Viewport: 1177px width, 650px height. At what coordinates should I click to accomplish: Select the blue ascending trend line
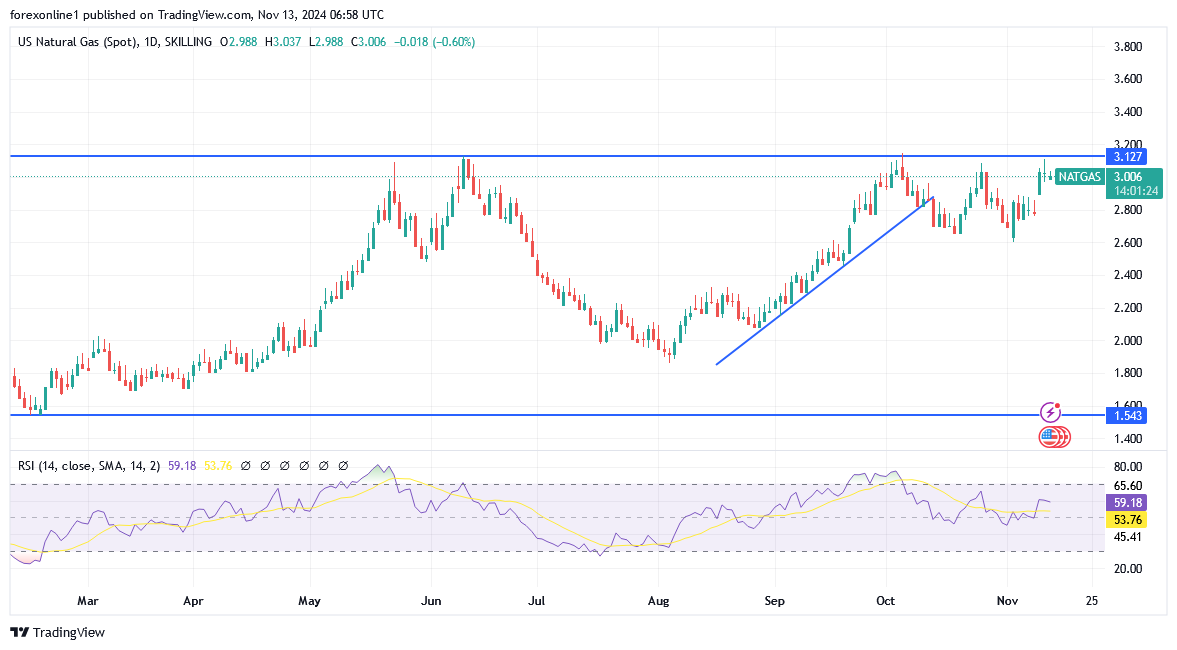pyautogui.click(x=824, y=281)
